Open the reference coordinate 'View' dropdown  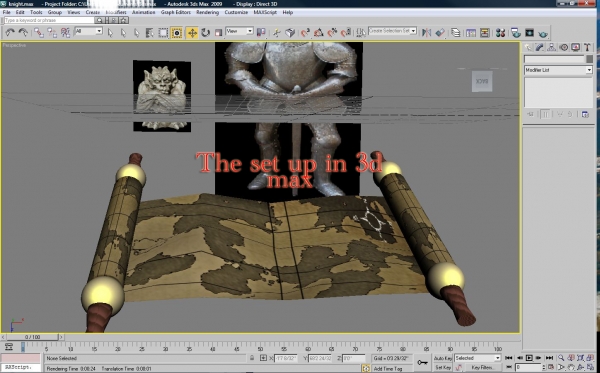(239, 31)
